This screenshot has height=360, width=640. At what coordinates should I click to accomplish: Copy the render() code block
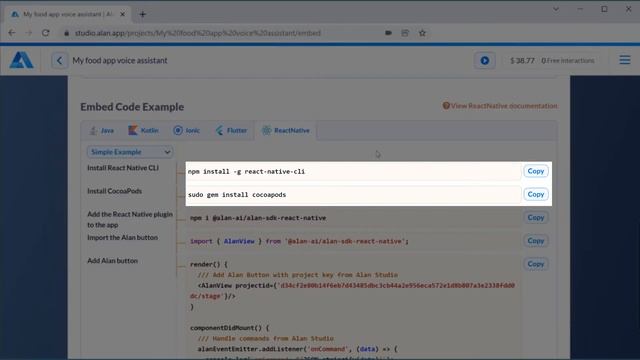(536, 264)
